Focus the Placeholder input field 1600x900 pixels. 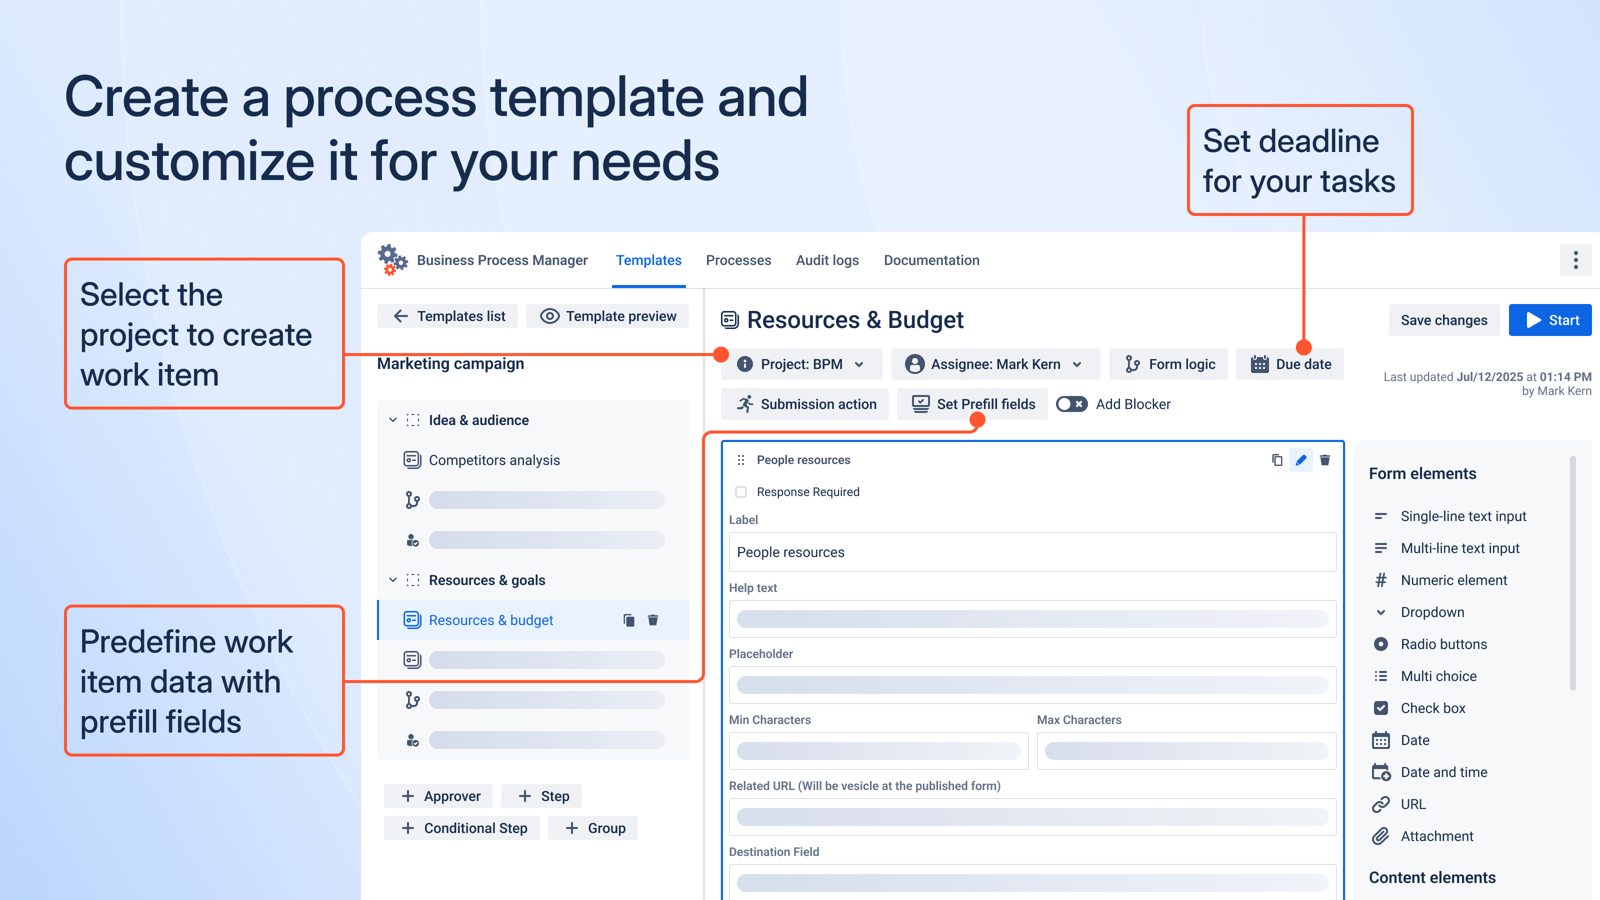coord(1033,685)
